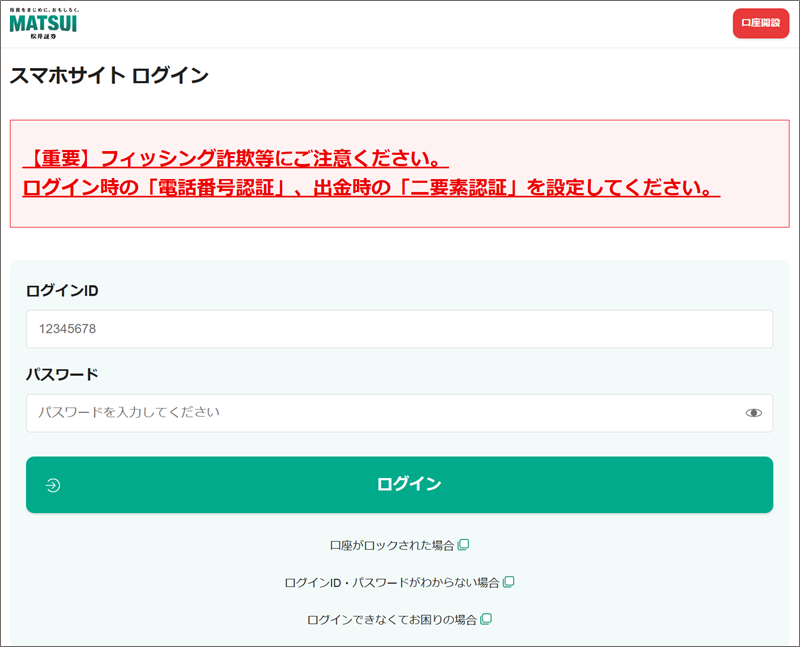Open the ログインできなくてお困りの場合 link
Viewport: 800px width, 647px height.
(391, 619)
